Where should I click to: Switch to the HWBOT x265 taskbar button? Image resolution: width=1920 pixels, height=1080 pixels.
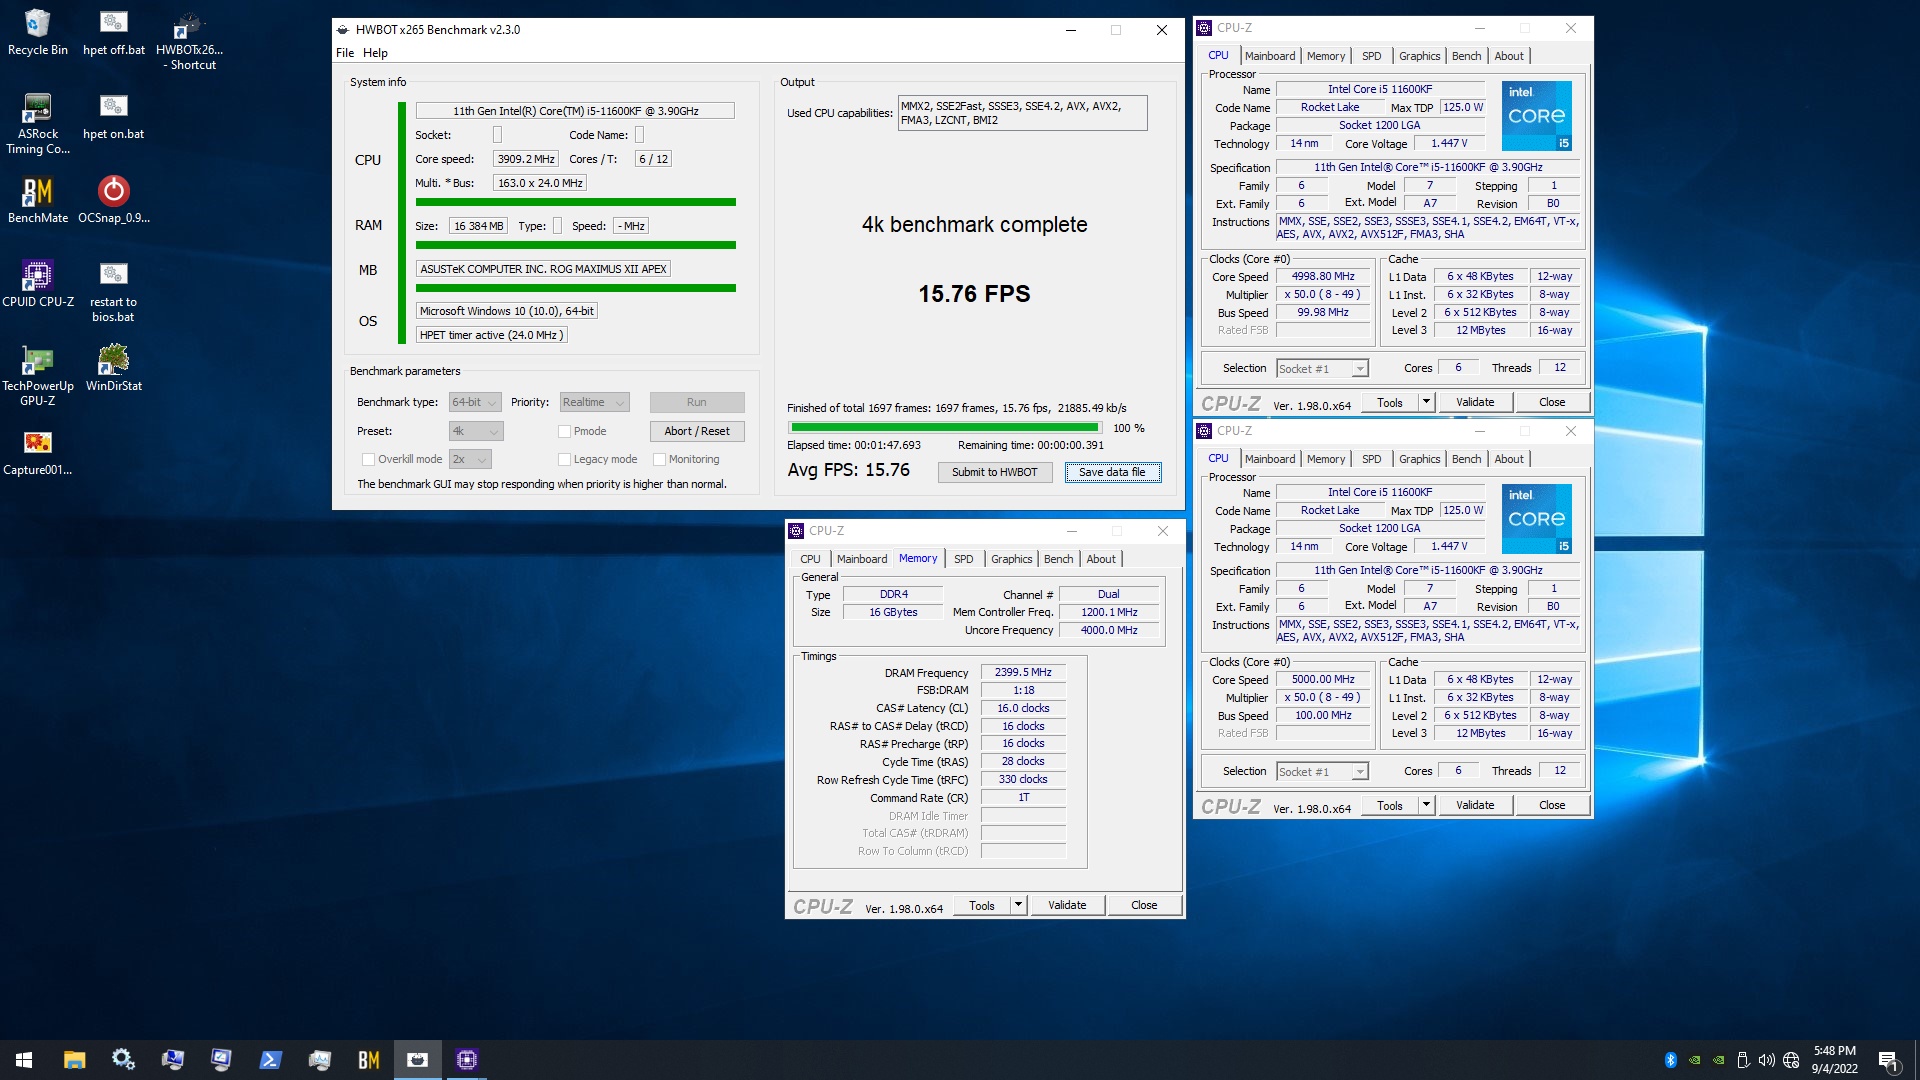tap(417, 1060)
